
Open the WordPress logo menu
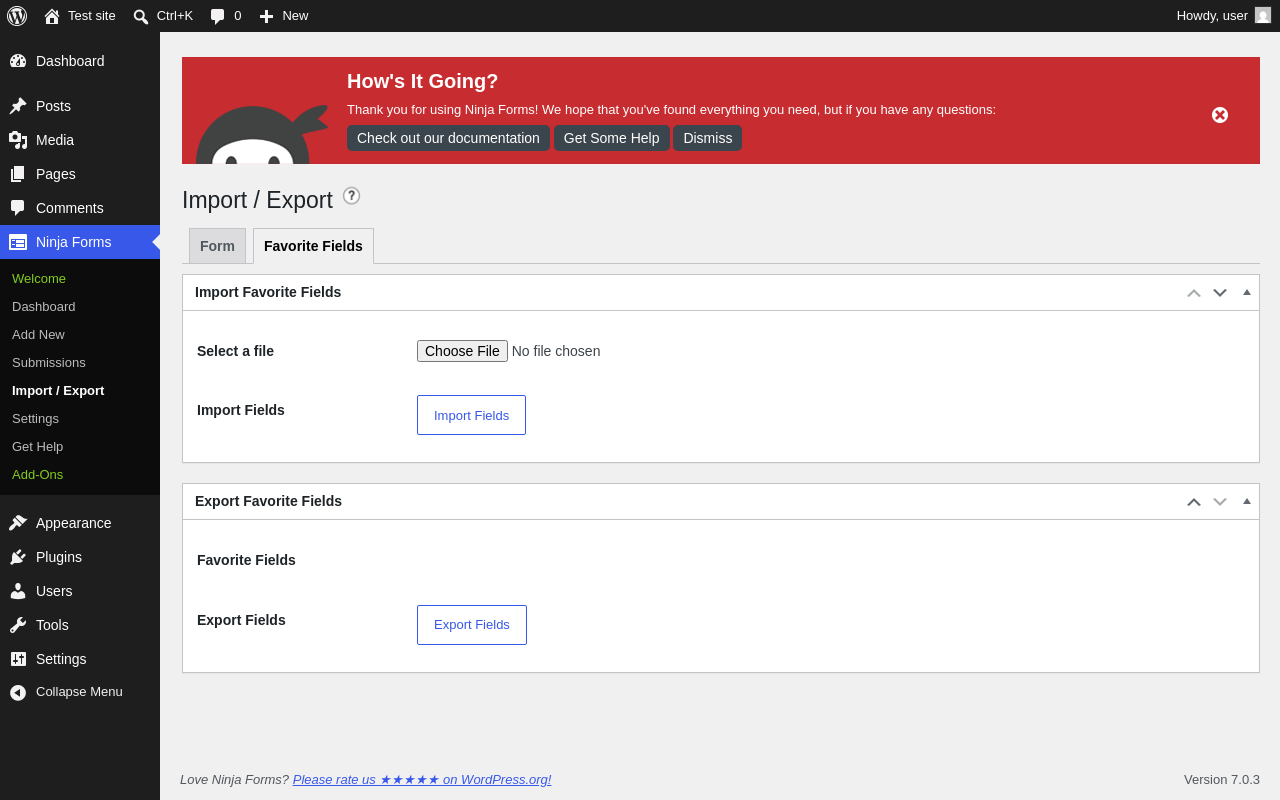(17, 16)
